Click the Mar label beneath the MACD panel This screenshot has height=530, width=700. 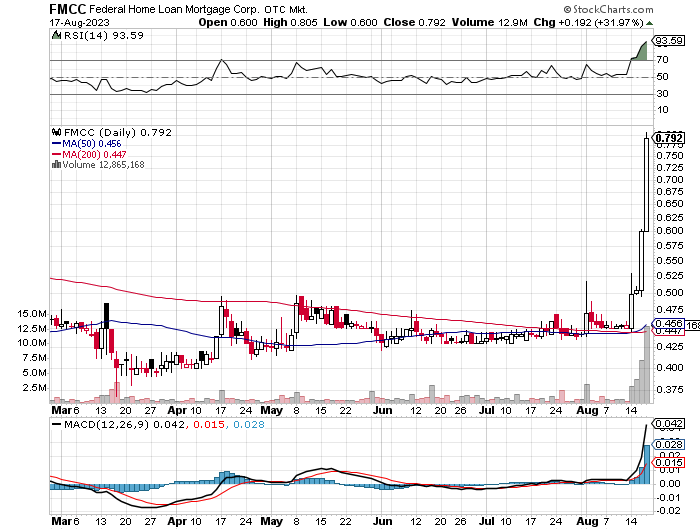61,522
